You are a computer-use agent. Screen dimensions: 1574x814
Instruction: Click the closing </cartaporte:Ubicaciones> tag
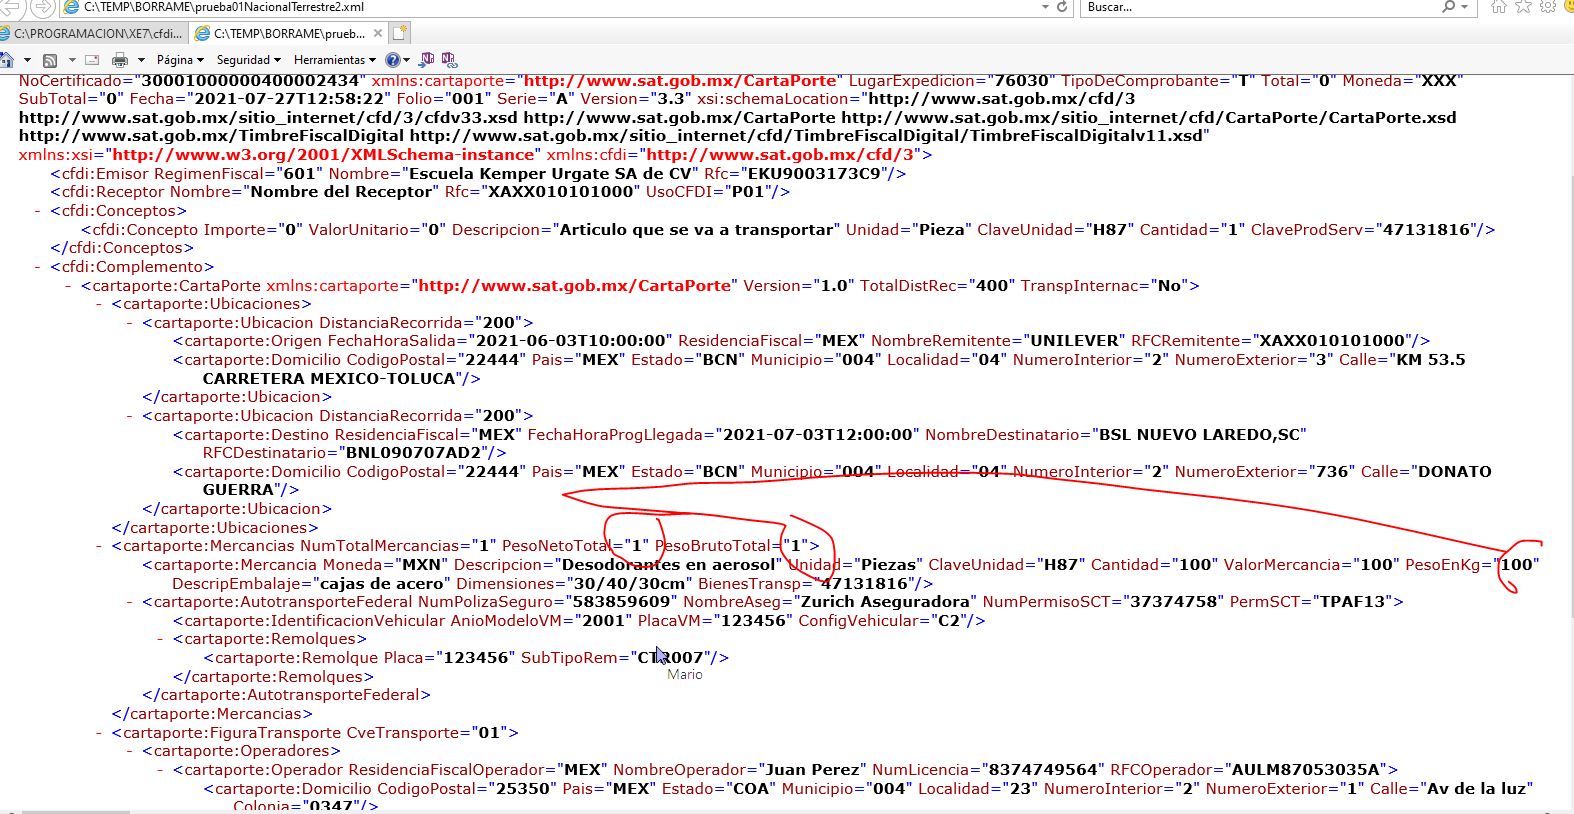tap(215, 528)
